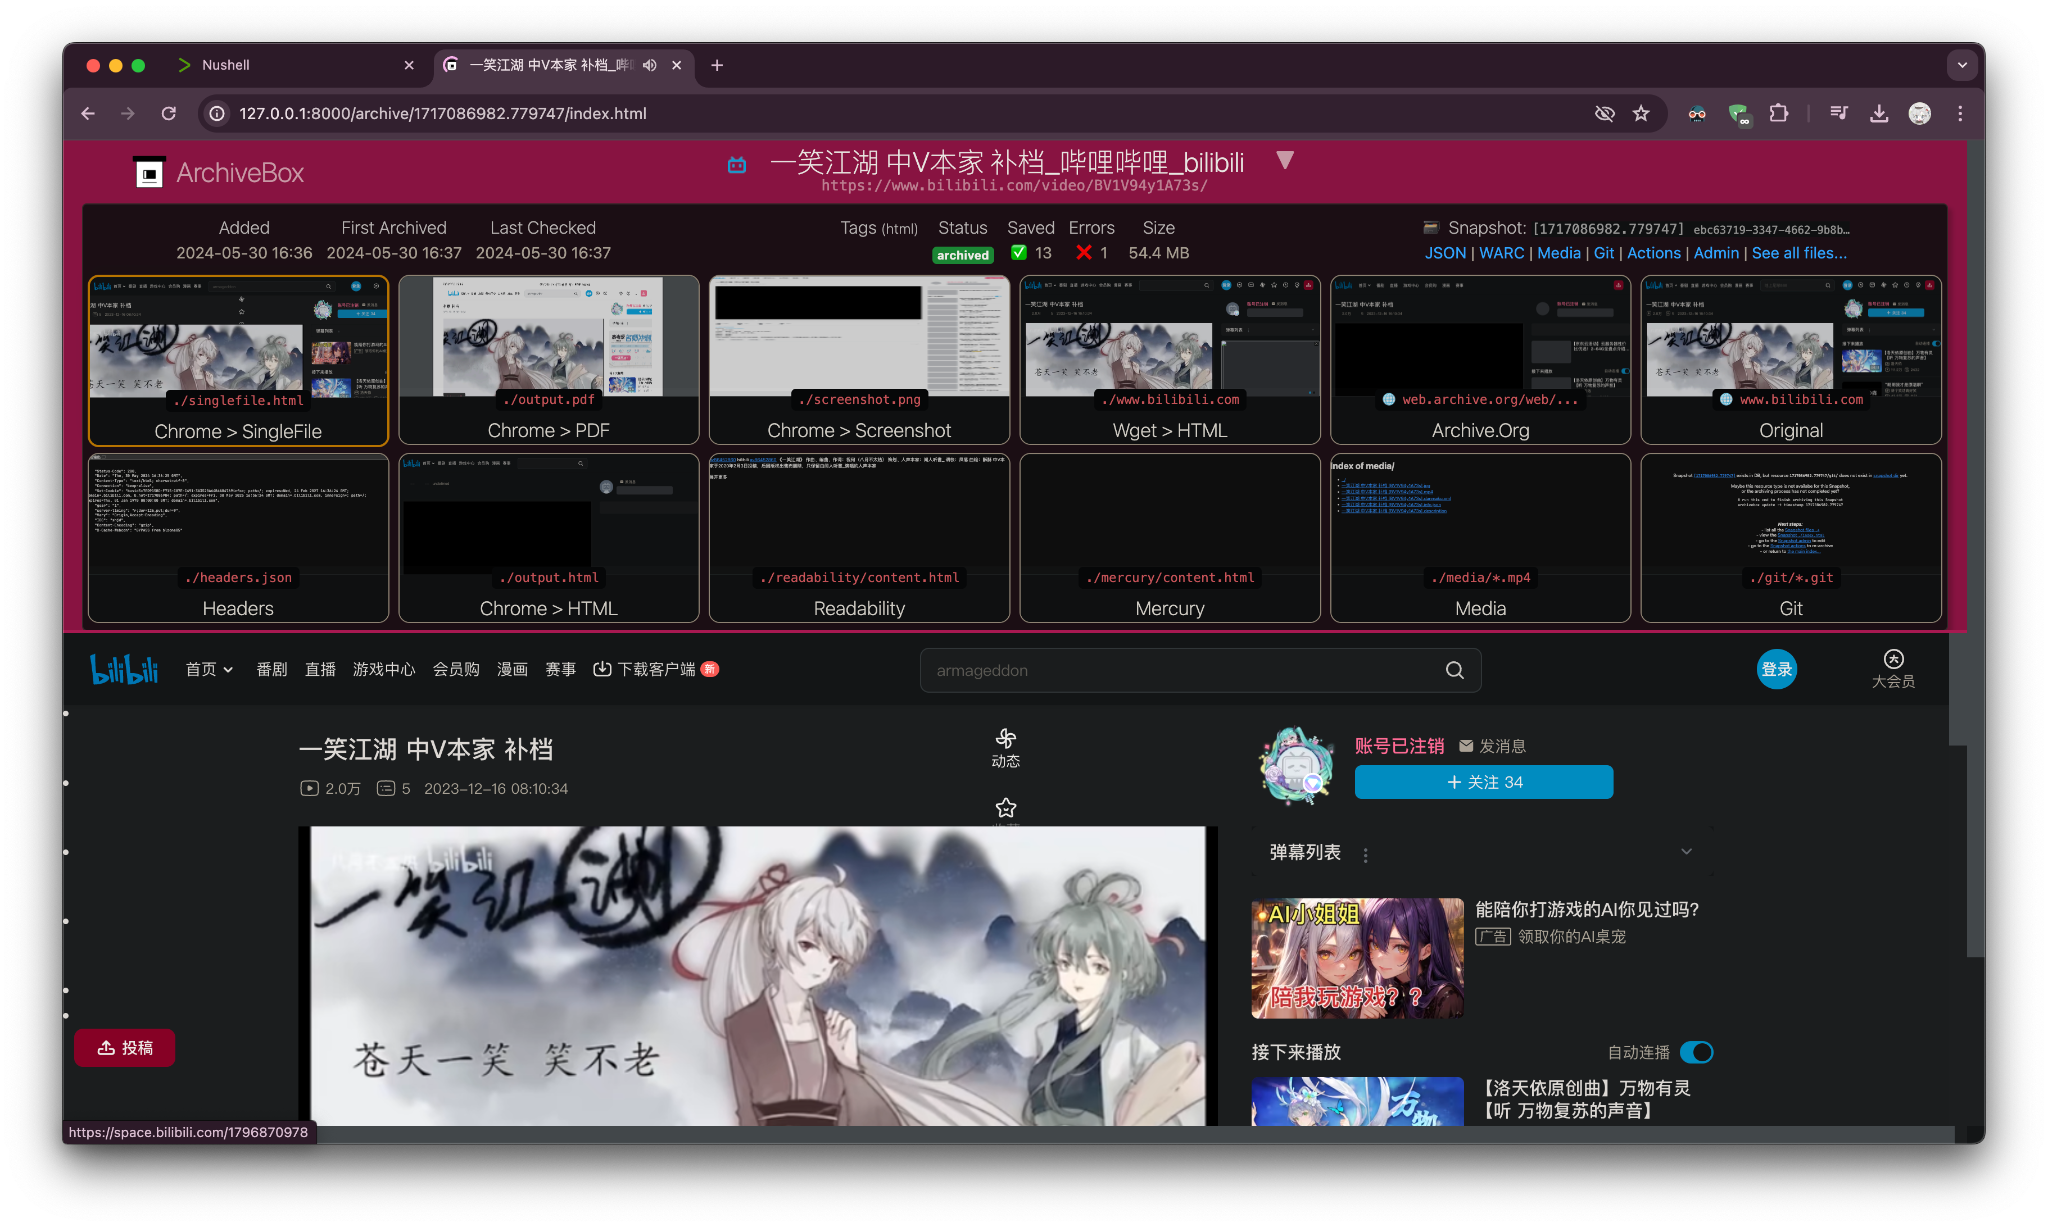Viewport: 2048px width, 1227px height.
Task: Click the 收藏 star icon below 动态
Action: (x=1005, y=807)
